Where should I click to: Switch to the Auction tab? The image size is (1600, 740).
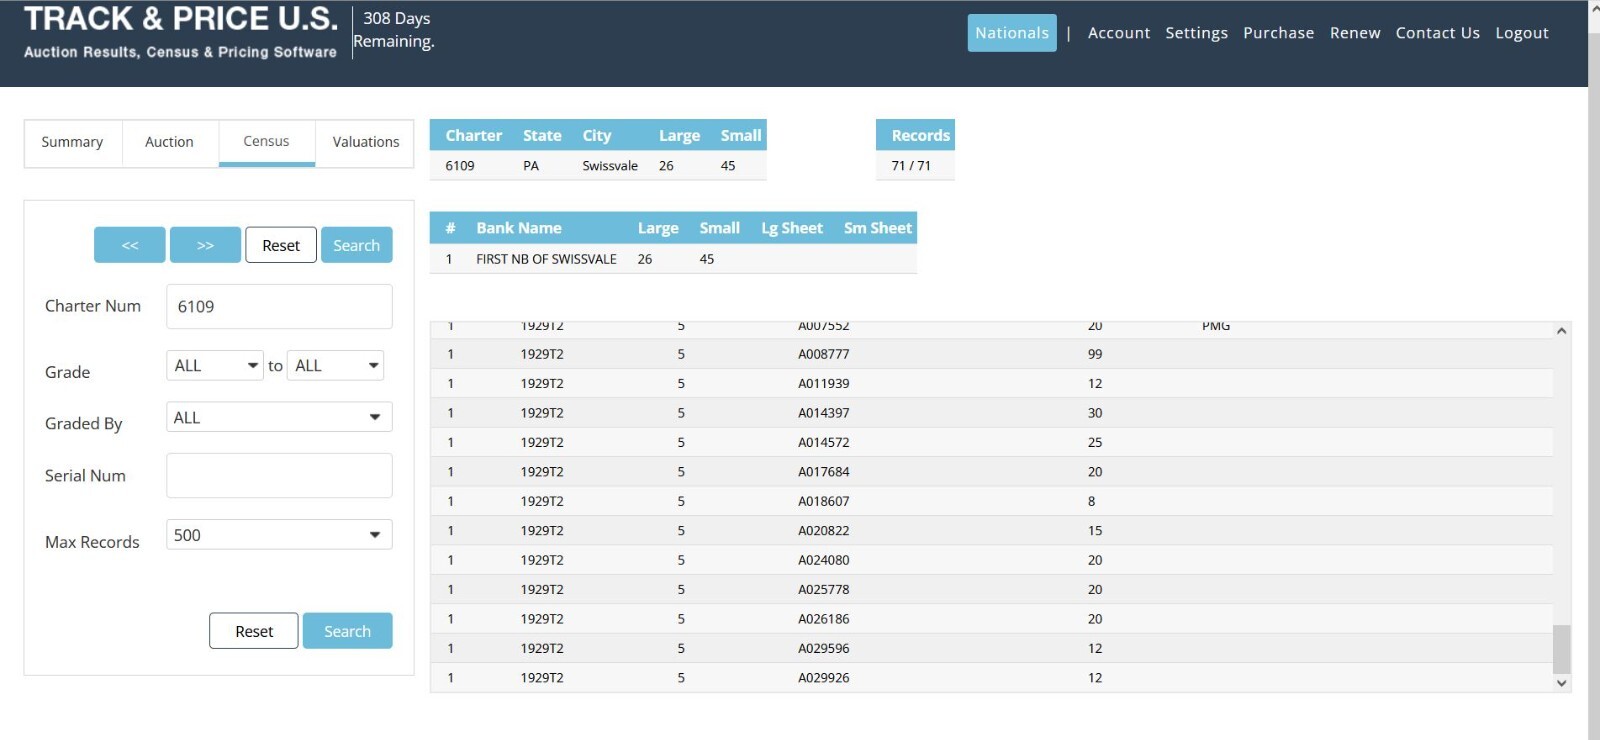click(169, 143)
